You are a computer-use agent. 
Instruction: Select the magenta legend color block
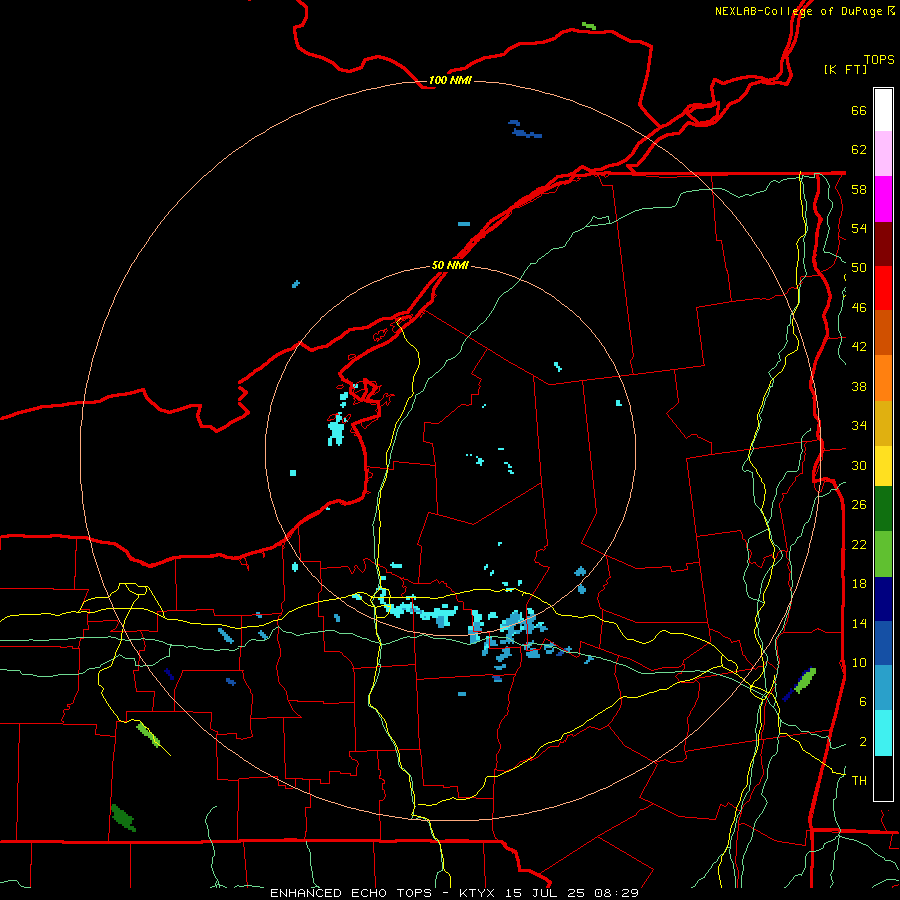coord(883,199)
